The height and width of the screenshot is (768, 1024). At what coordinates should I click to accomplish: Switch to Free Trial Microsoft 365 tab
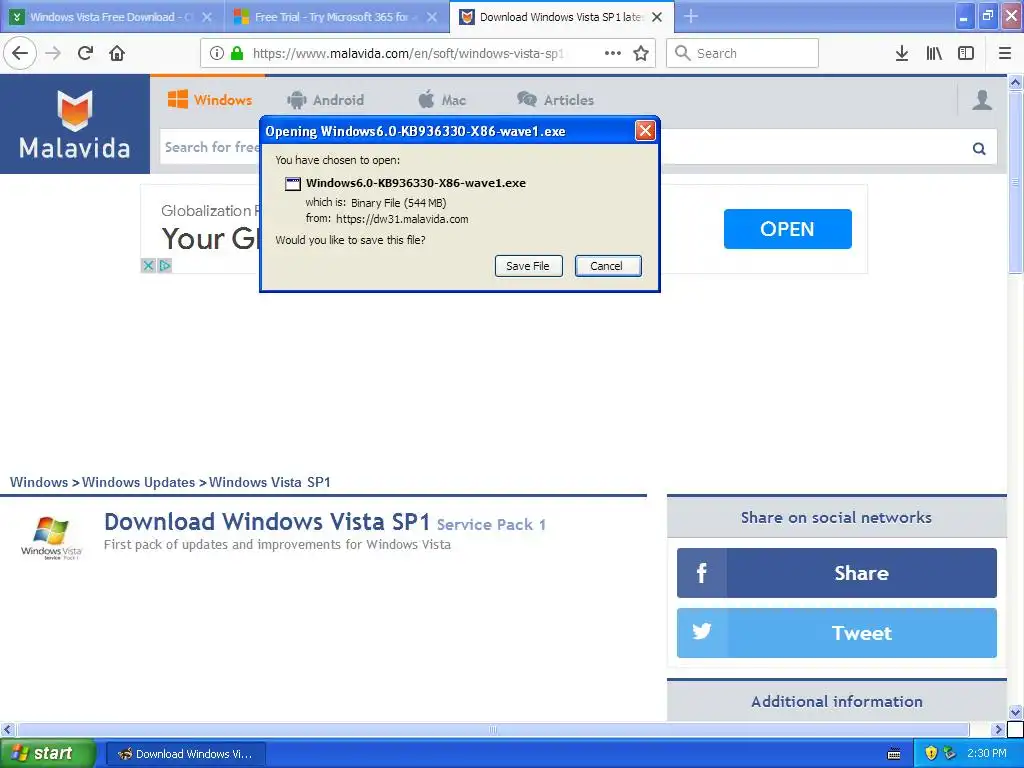tap(336, 17)
